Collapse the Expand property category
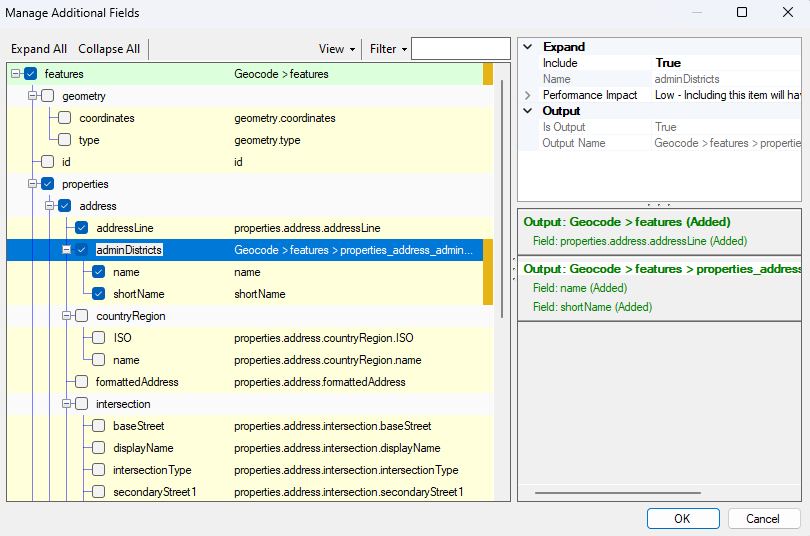The image size is (810, 536). [527, 46]
